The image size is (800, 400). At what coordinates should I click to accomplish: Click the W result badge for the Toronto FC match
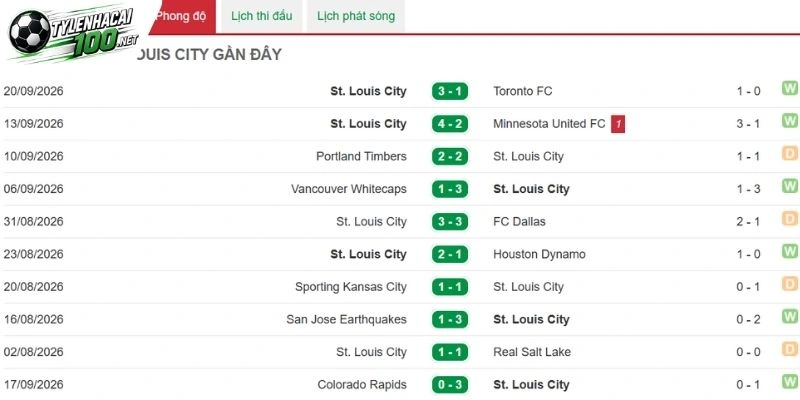click(790, 88)
